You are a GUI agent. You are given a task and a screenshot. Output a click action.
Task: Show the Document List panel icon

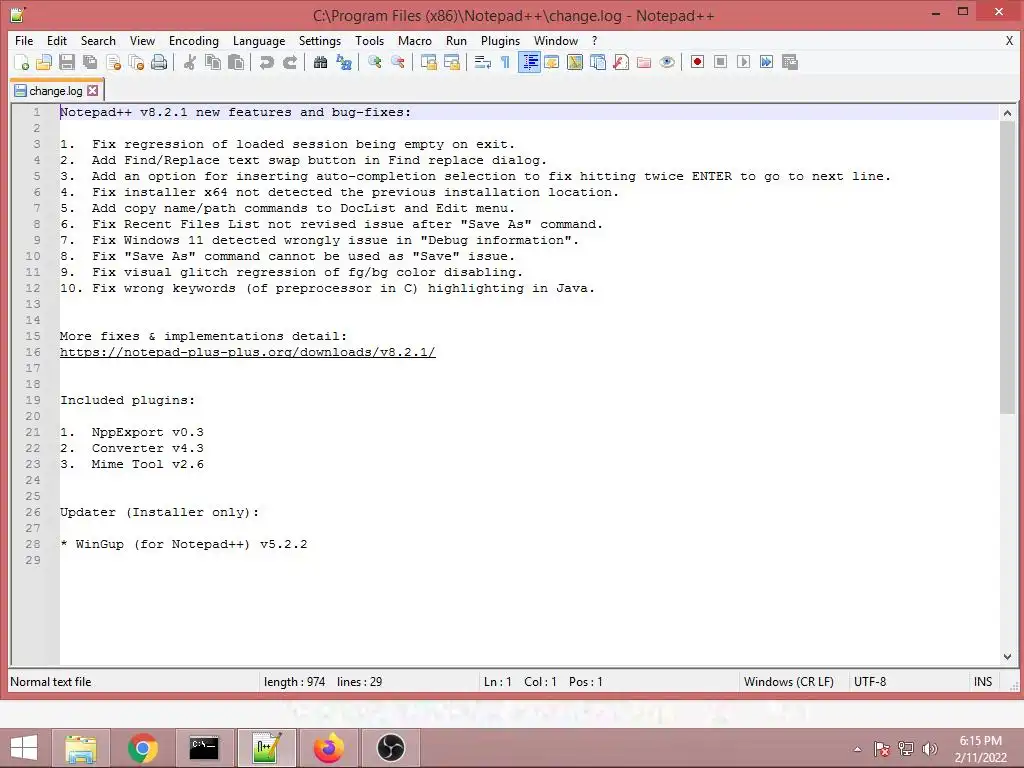tap(598, 63)
